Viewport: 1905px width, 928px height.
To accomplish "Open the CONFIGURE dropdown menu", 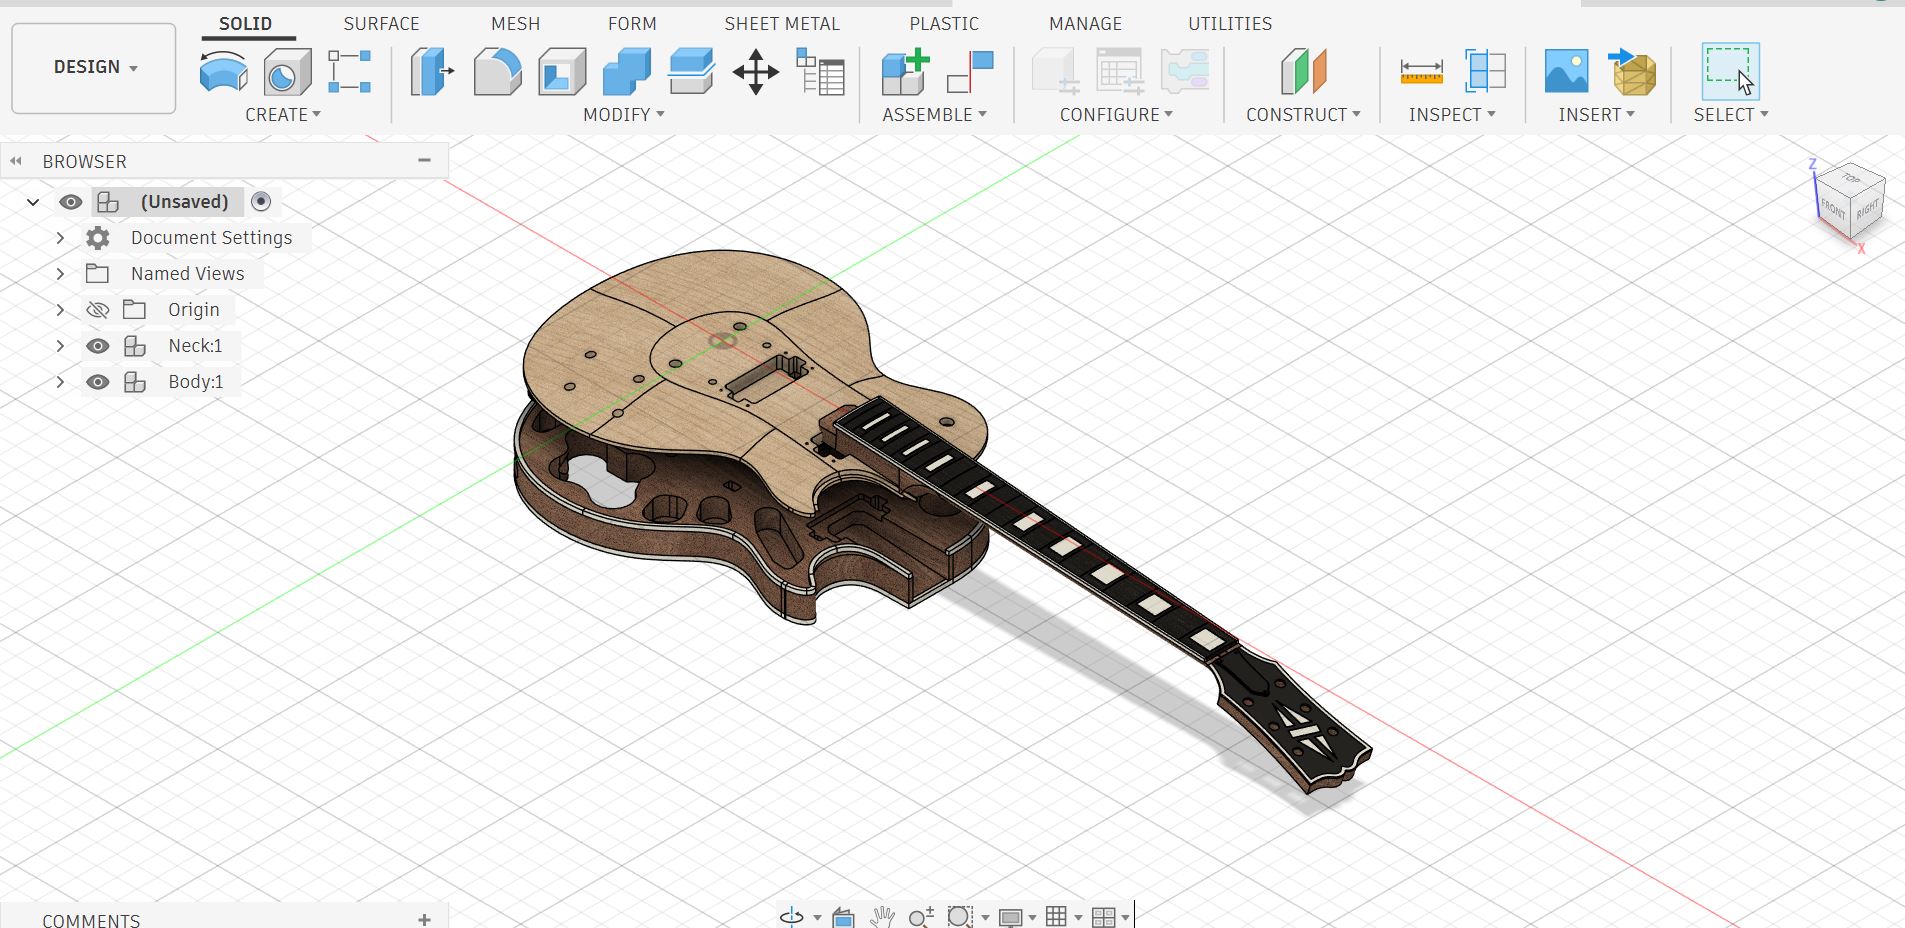I will coord(1117,115).
